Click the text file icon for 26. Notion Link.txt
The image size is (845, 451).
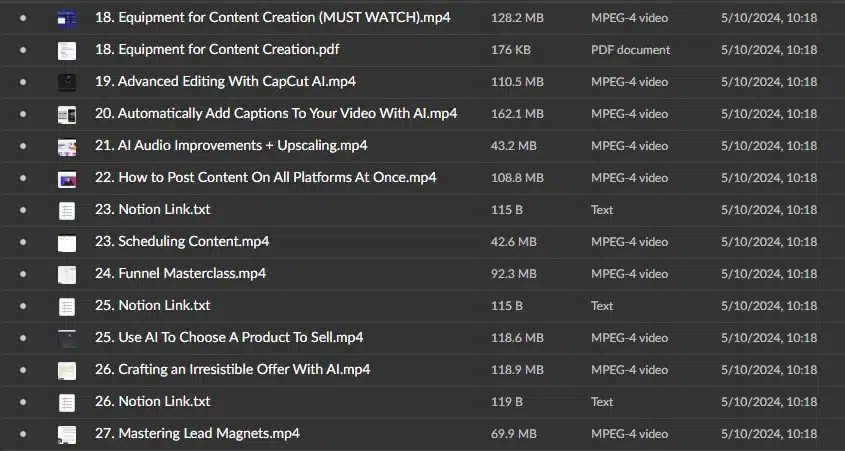coord(67,403)
